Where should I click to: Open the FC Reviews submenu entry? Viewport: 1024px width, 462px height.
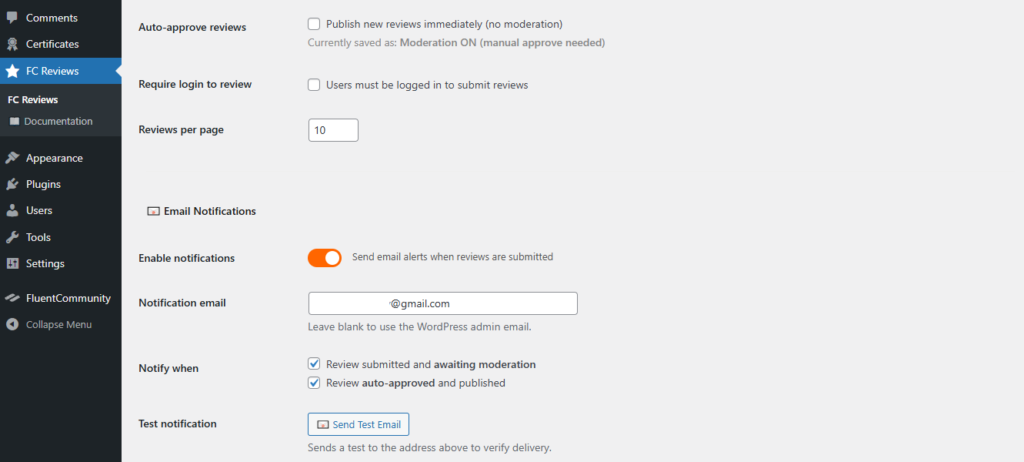[x=33, y=100]
